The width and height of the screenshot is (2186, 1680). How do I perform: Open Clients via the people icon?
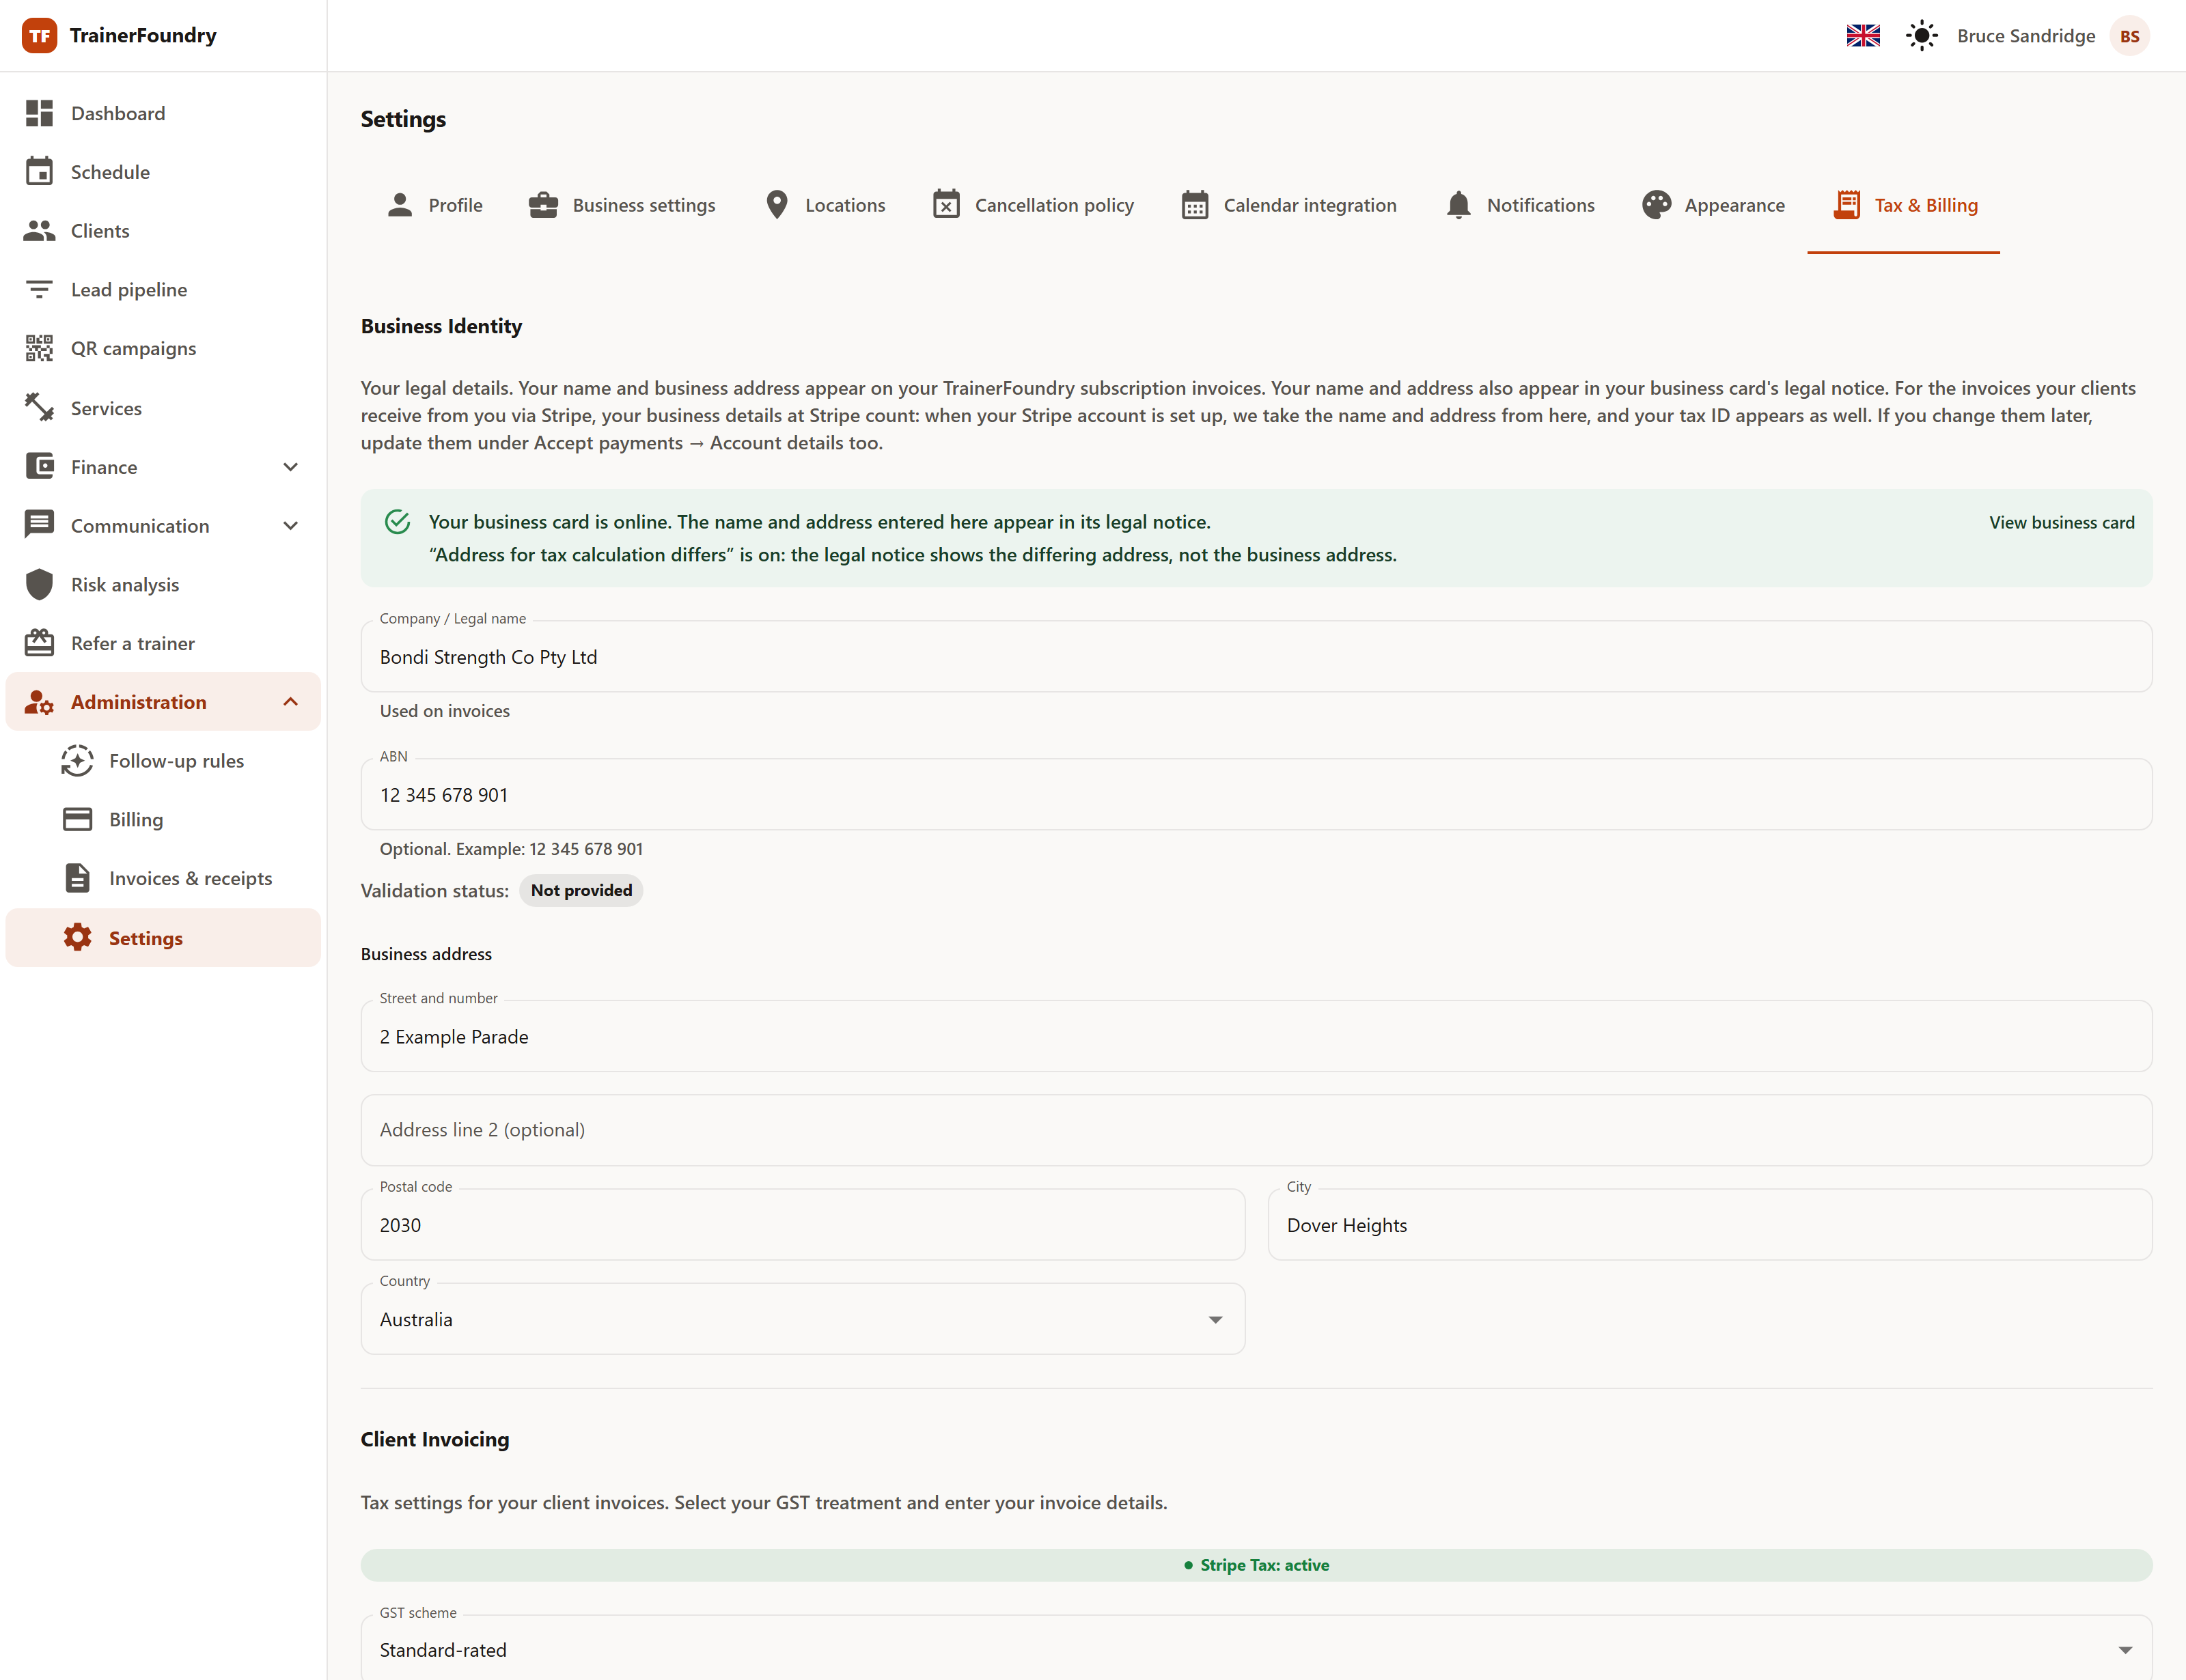pos(39,231)
